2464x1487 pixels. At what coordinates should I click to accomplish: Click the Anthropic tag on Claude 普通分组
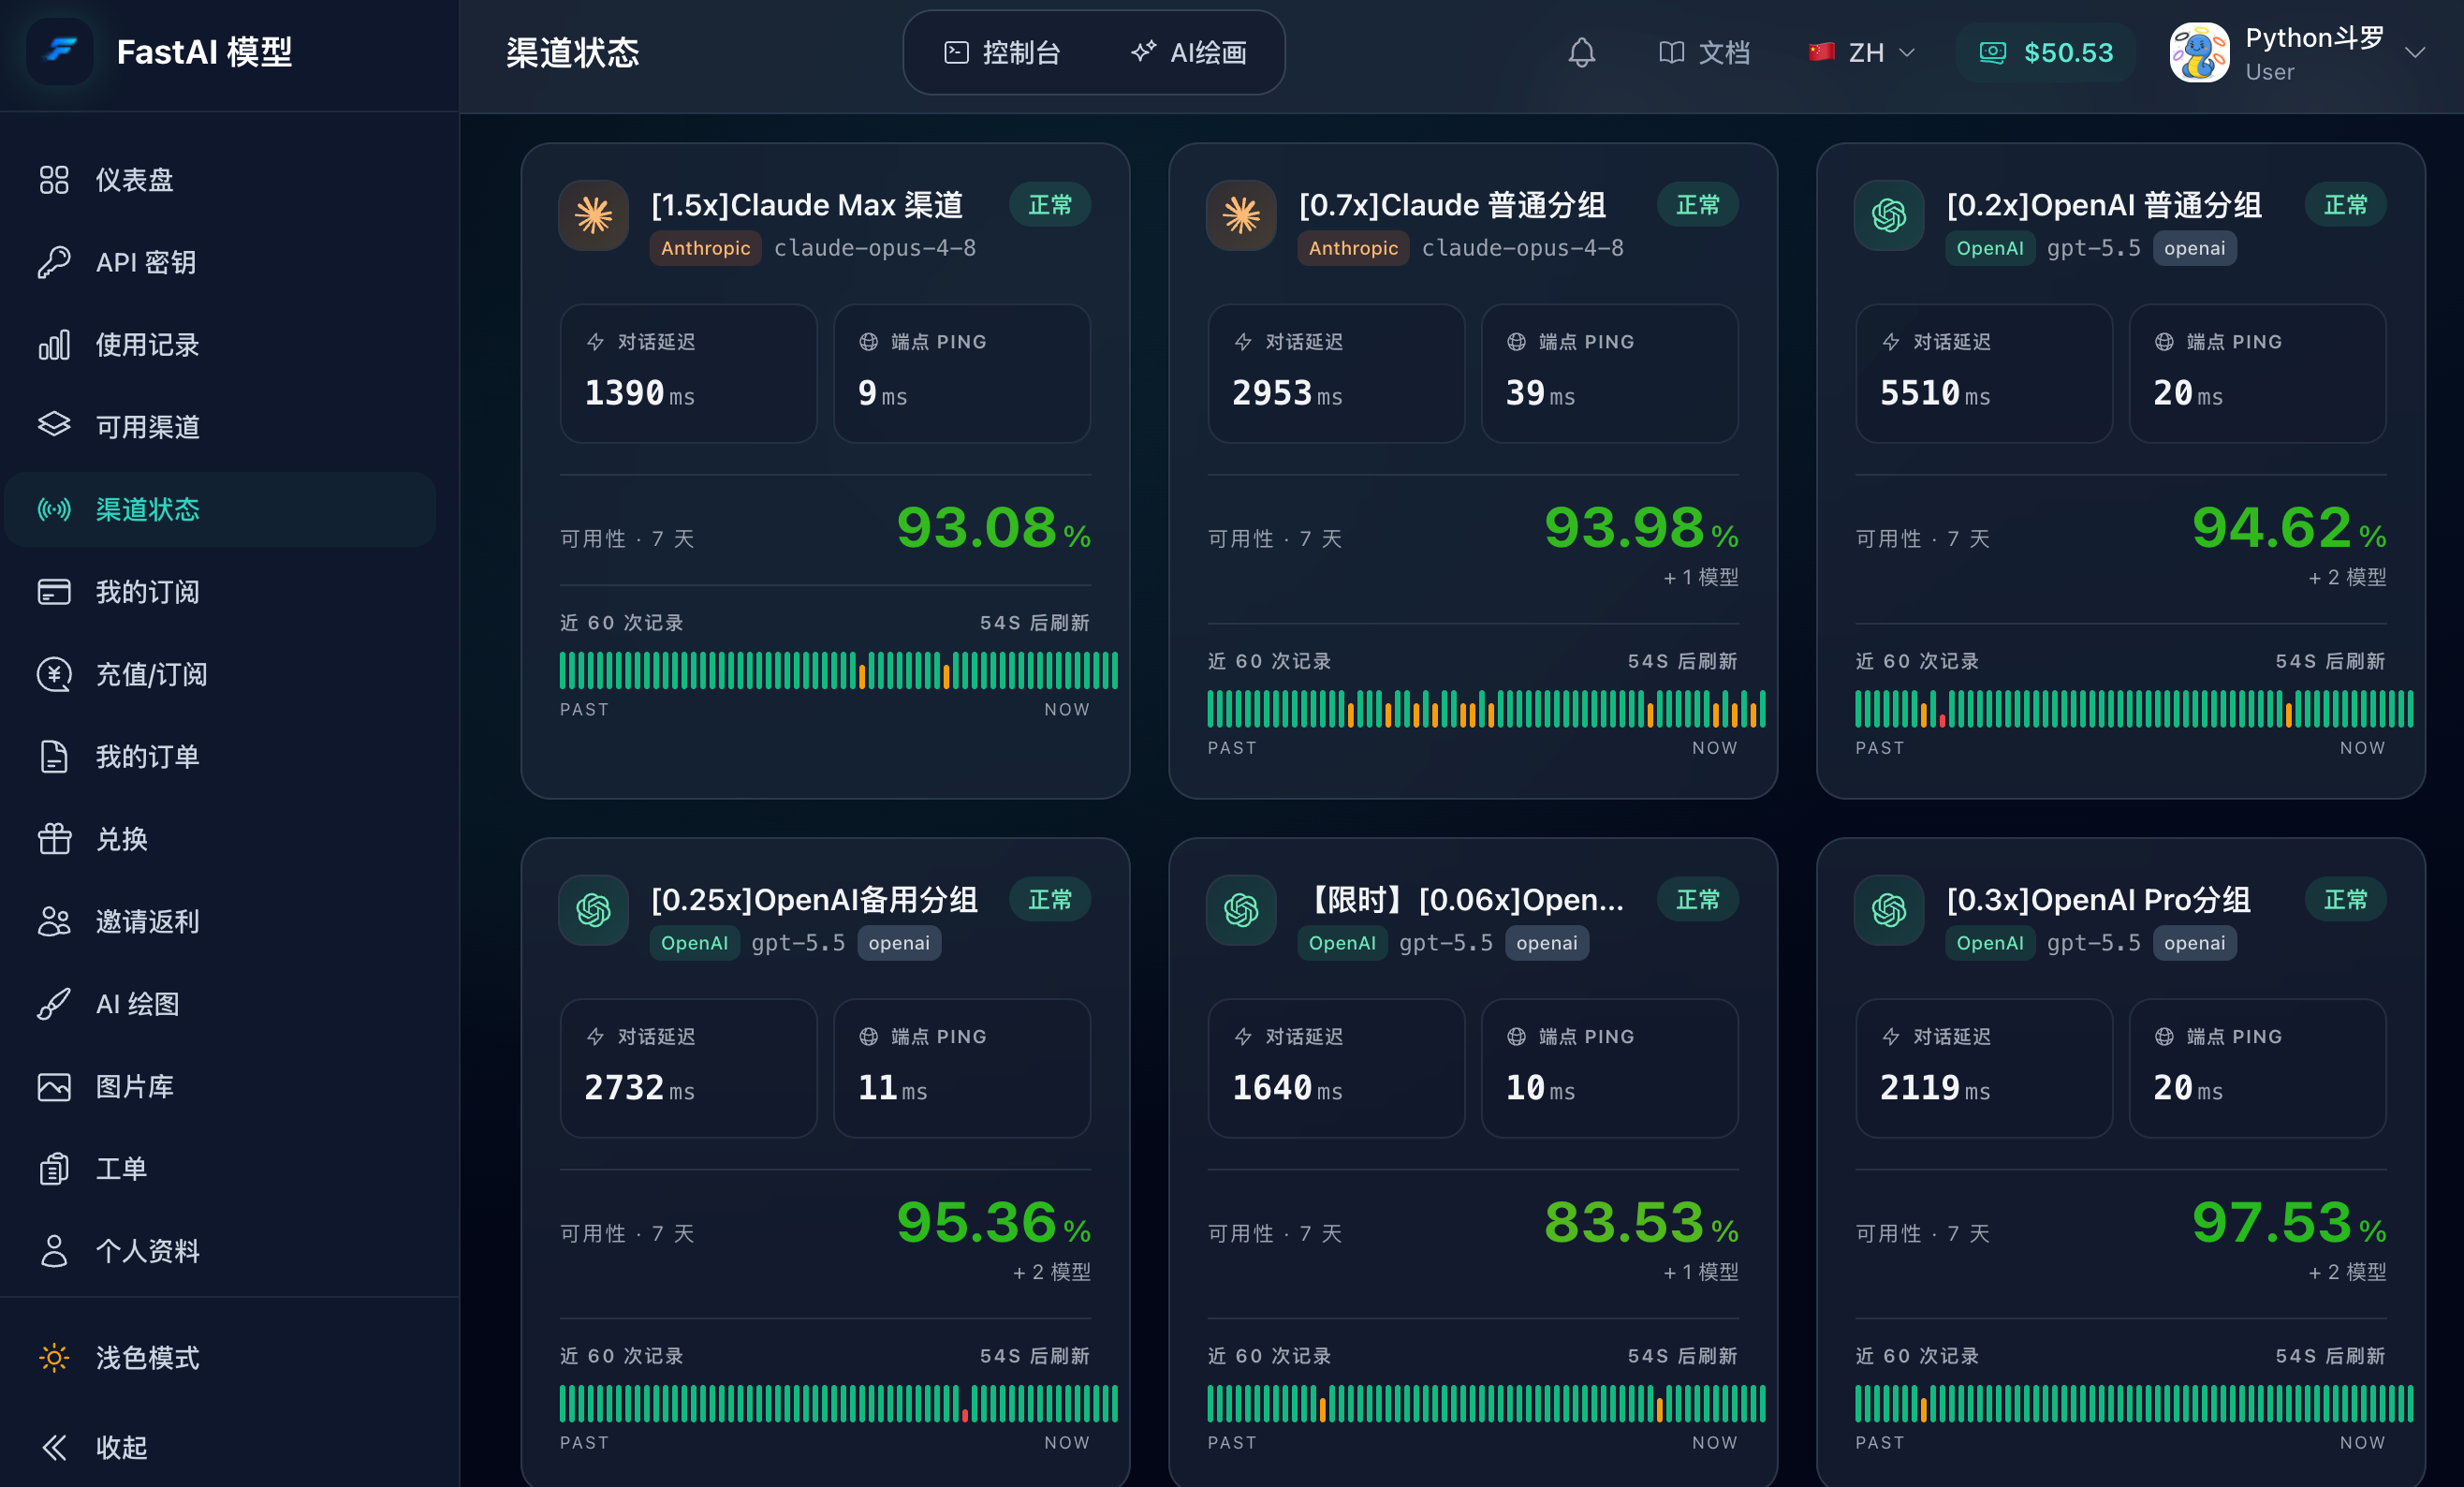point(1353,248)
